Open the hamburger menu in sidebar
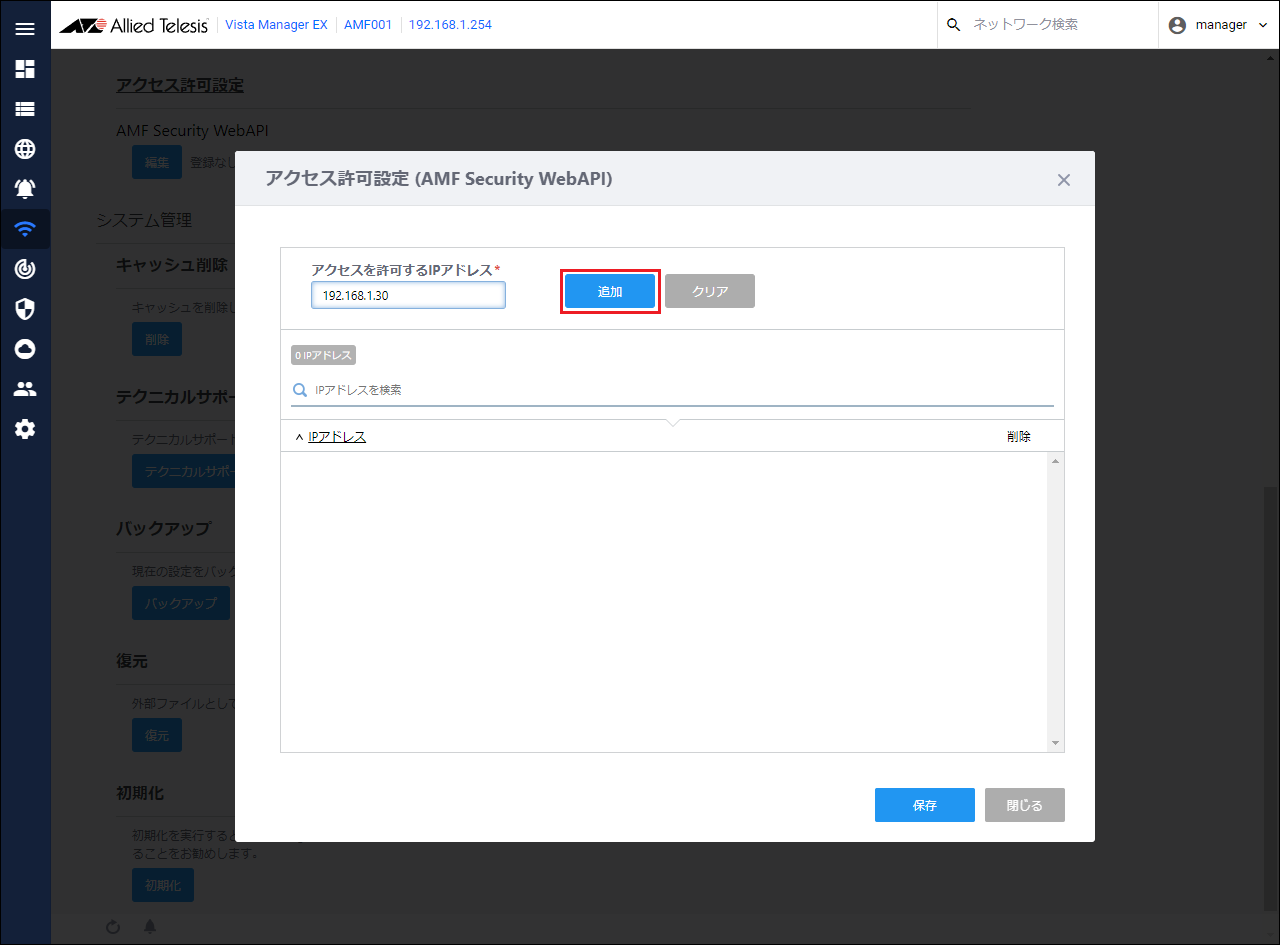The height and width of the screenshot is (945, 1280). click(25, 28)
